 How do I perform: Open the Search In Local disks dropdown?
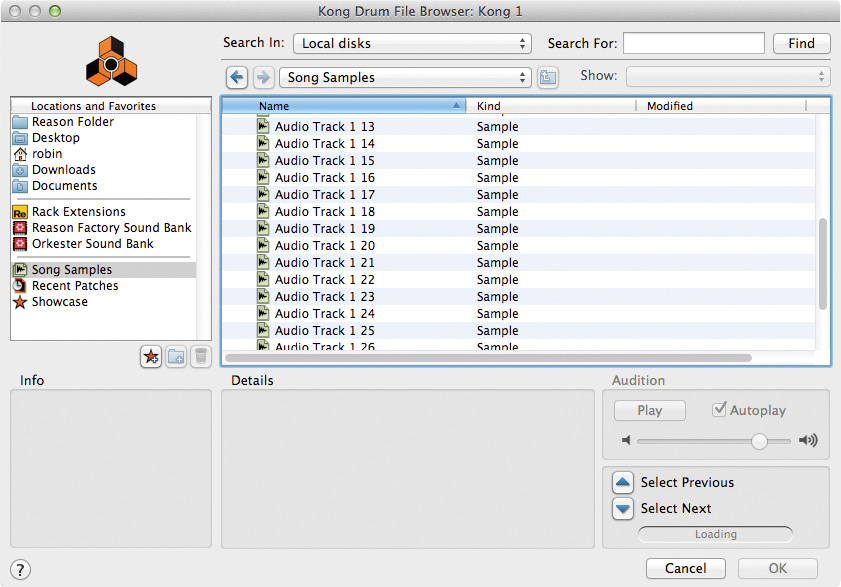tap(412, 43)
